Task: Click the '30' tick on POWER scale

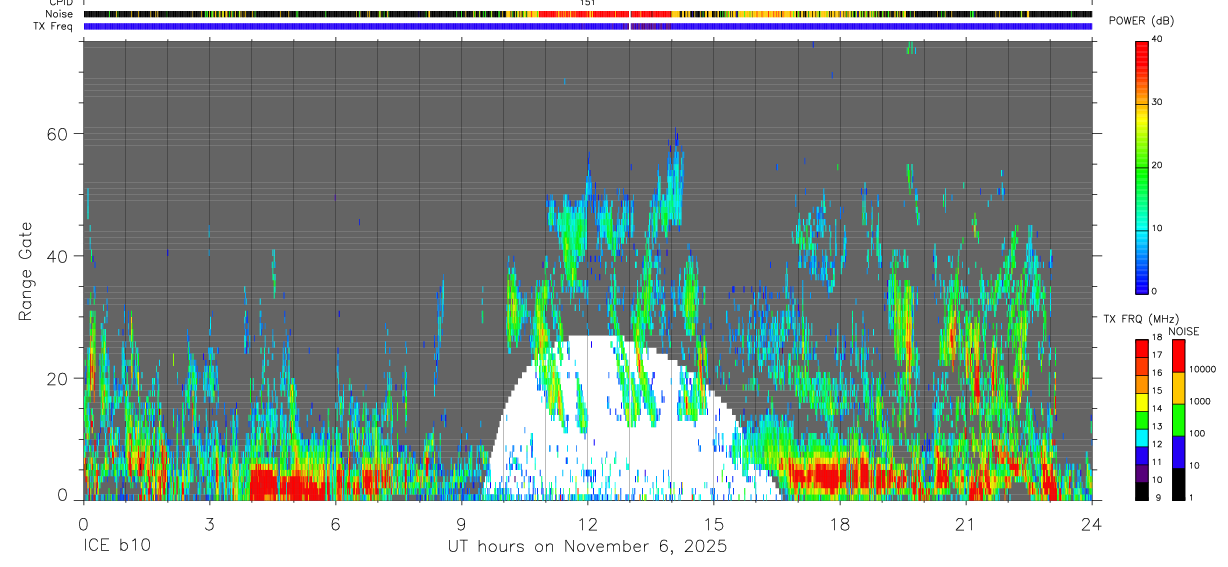Action: [1157, 103]
